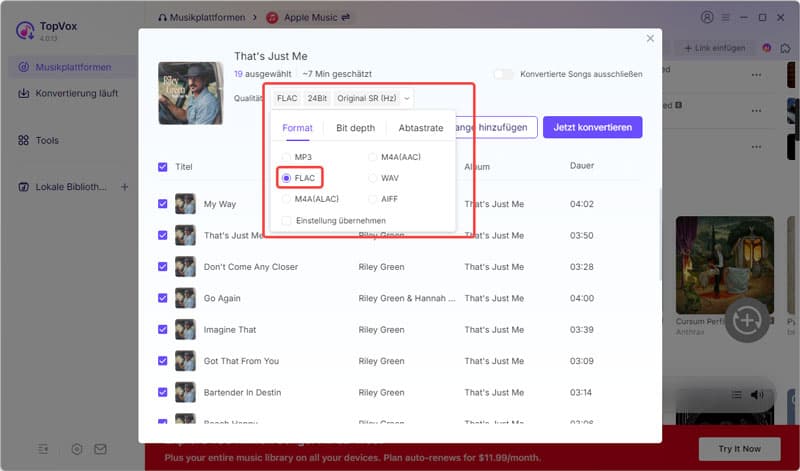Add a local library with plus icon

(x=124, y=187)
